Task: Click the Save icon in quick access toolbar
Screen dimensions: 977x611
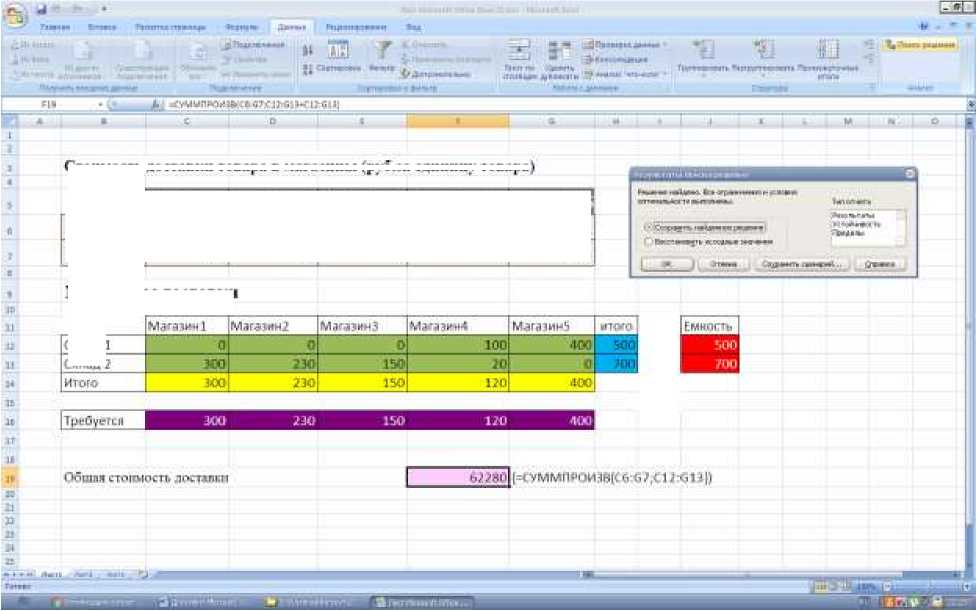Action: pyautogui.click(x=42, y=7)
